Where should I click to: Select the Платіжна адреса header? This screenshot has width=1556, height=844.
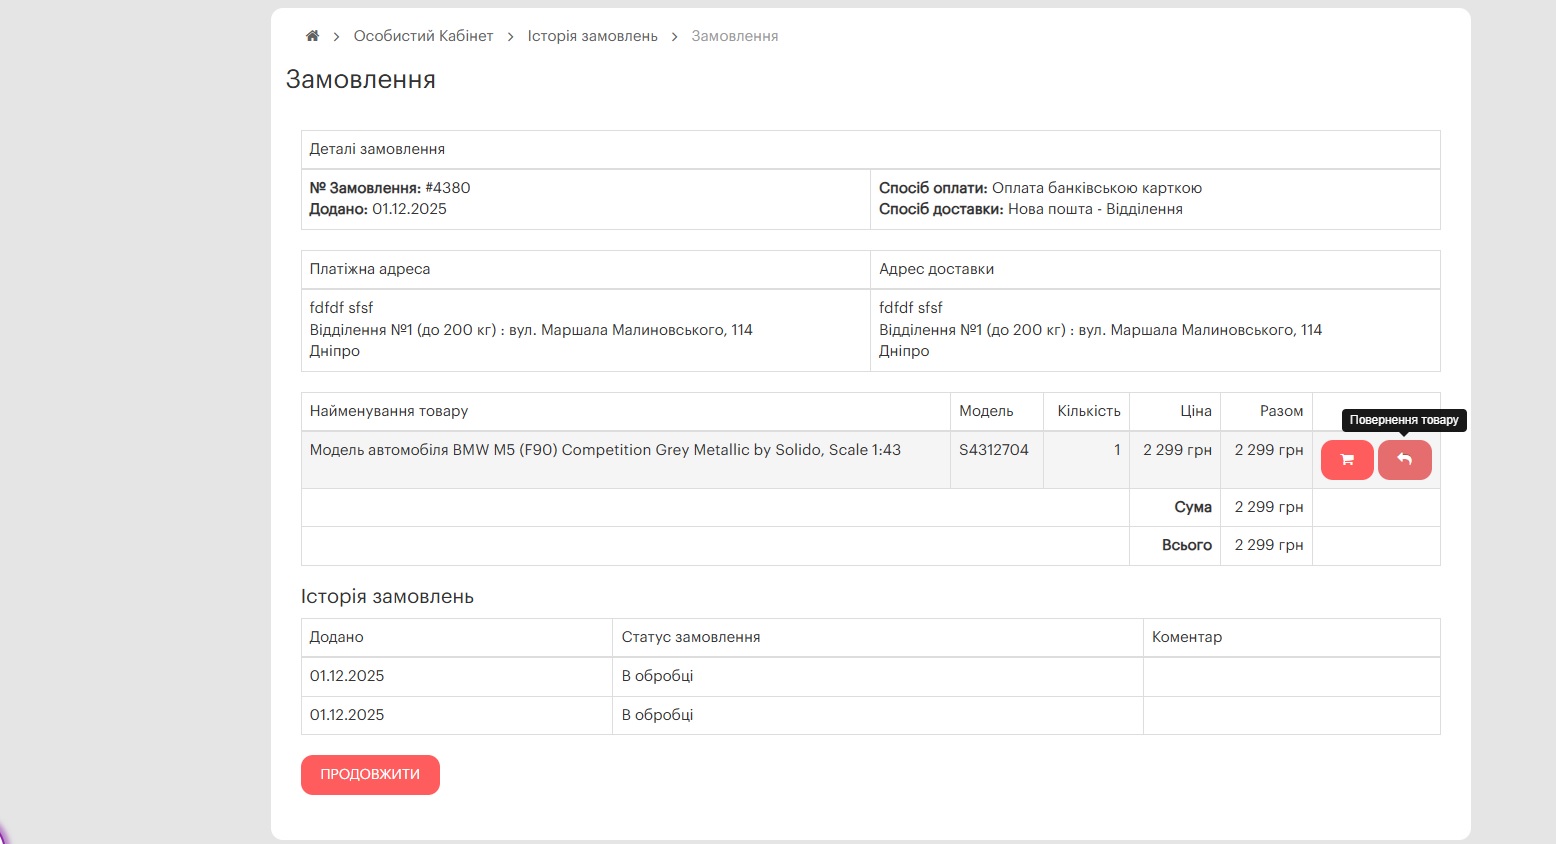(x=370, y=269)
